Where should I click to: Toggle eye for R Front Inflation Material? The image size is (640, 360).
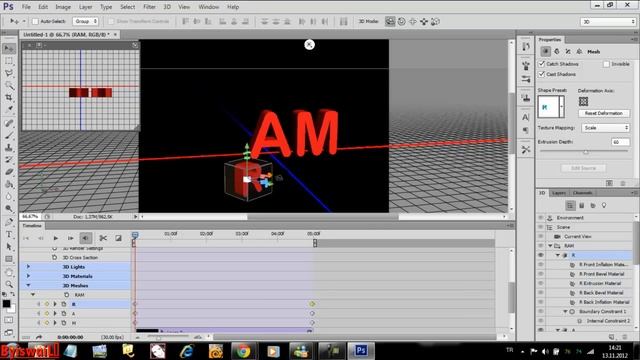(541, 264)
